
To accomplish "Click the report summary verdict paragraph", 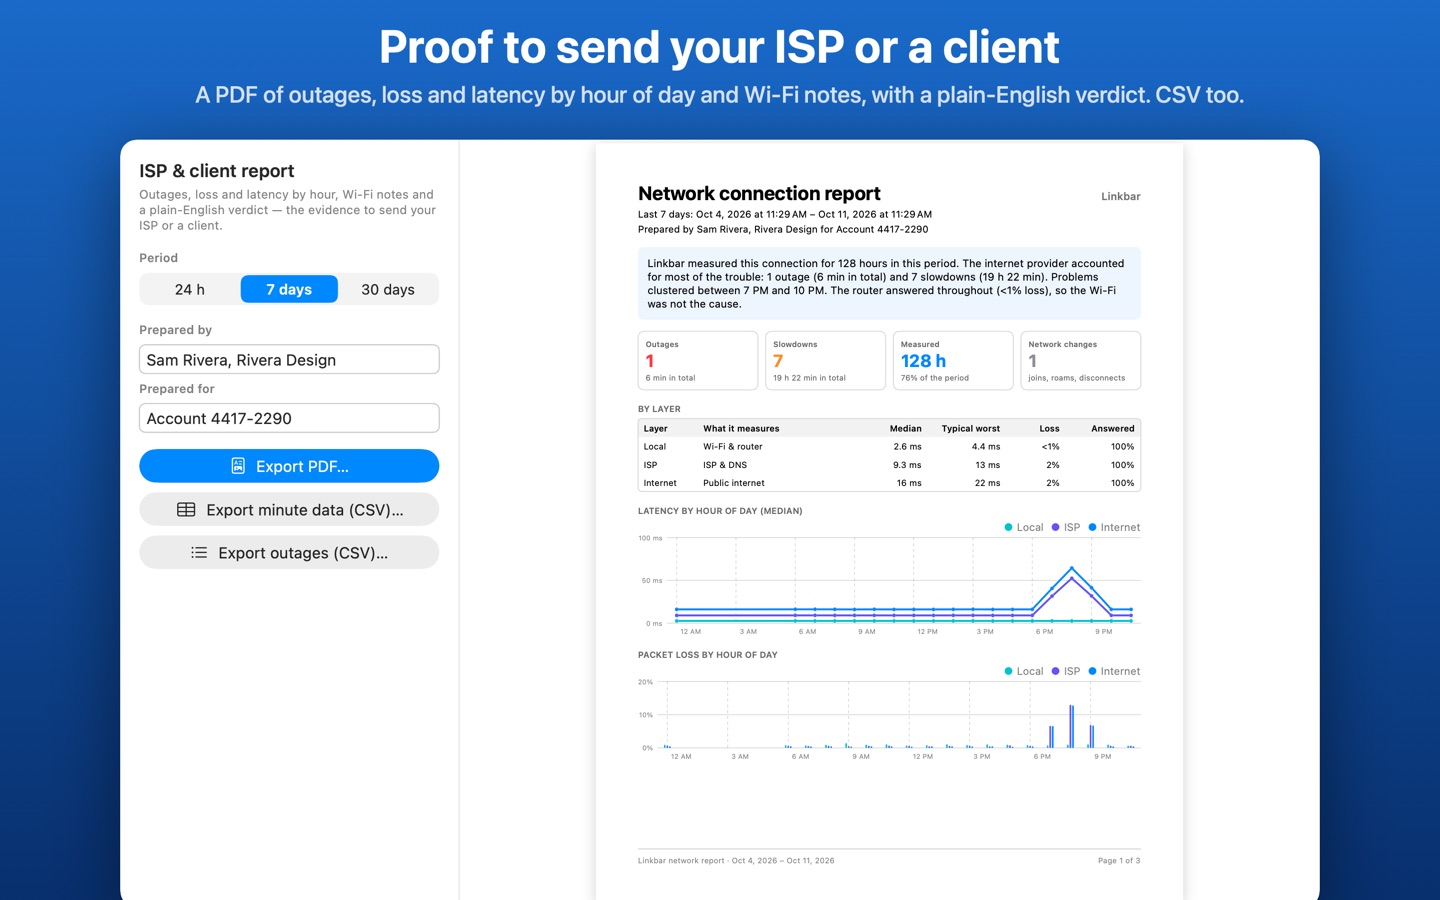I will click(889, 284).
